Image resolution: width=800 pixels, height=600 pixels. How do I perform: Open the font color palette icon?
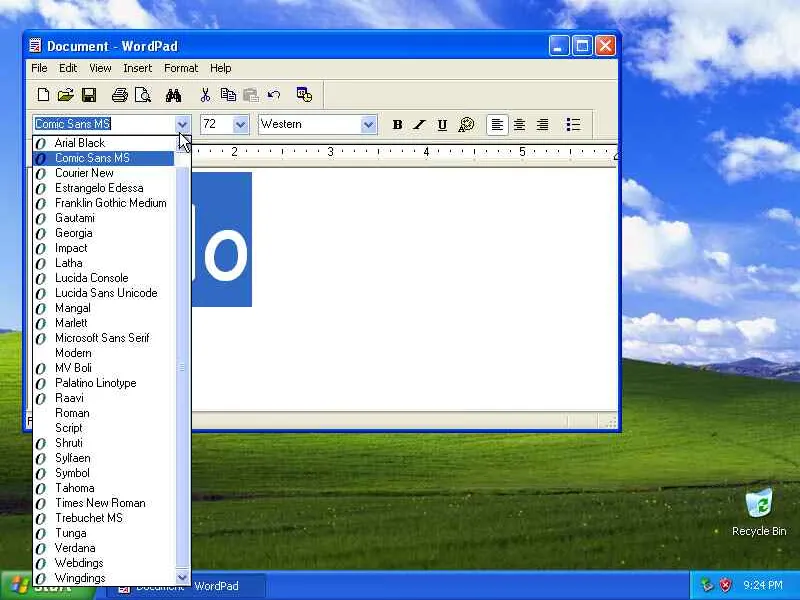pos(466,124)
